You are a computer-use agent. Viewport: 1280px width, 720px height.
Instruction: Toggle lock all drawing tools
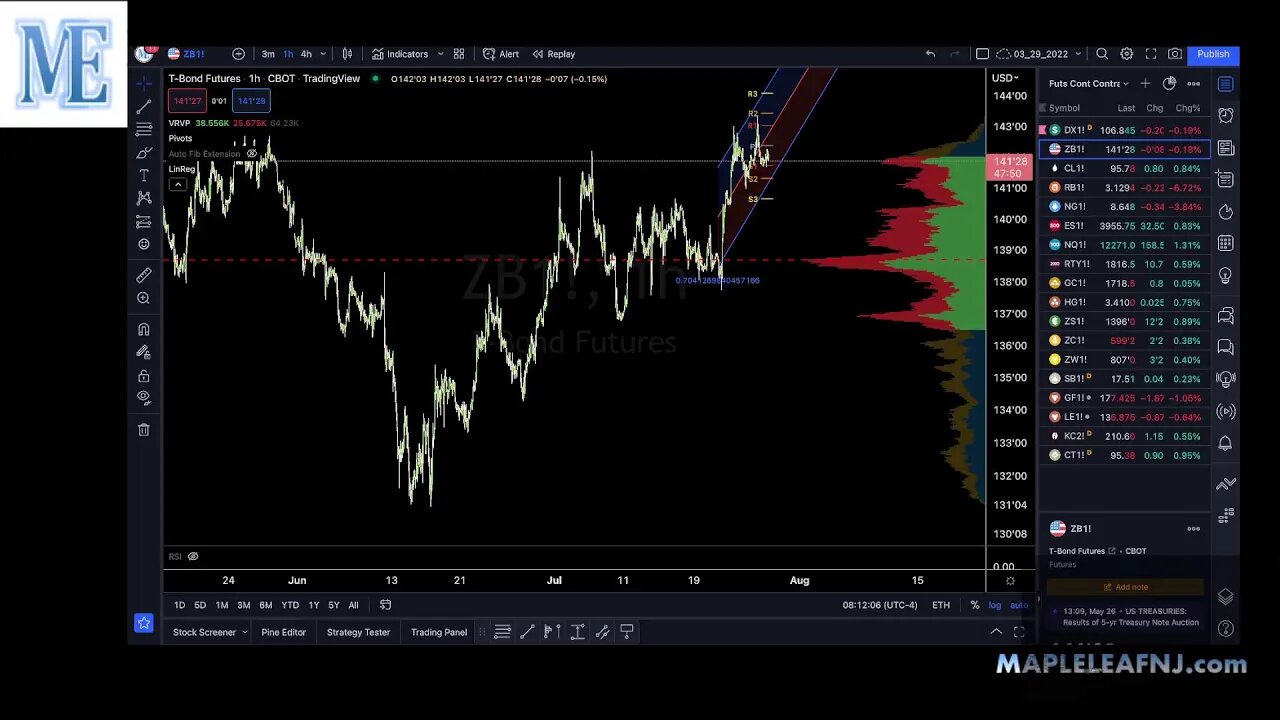[144, 376]
